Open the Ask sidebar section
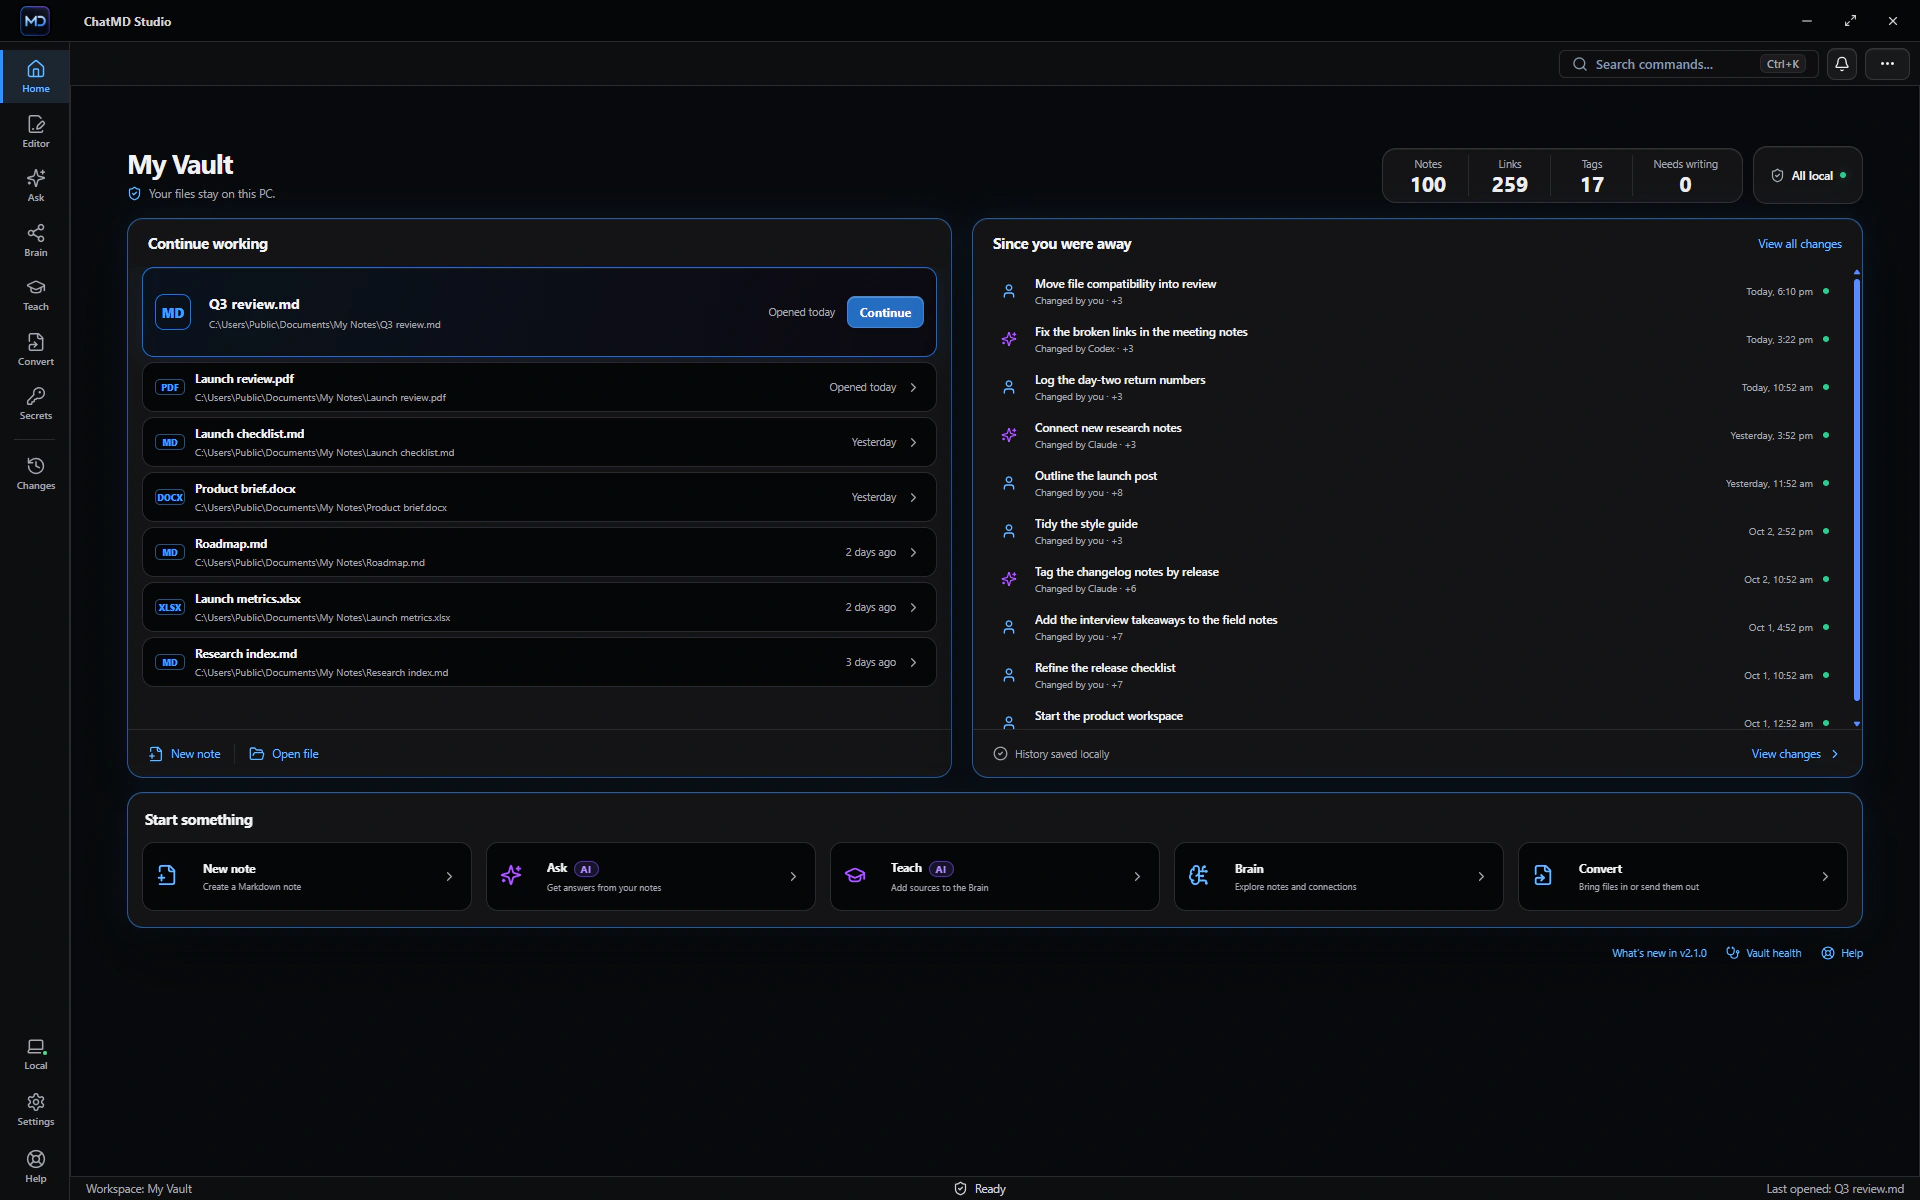 [x=35, y=185]
